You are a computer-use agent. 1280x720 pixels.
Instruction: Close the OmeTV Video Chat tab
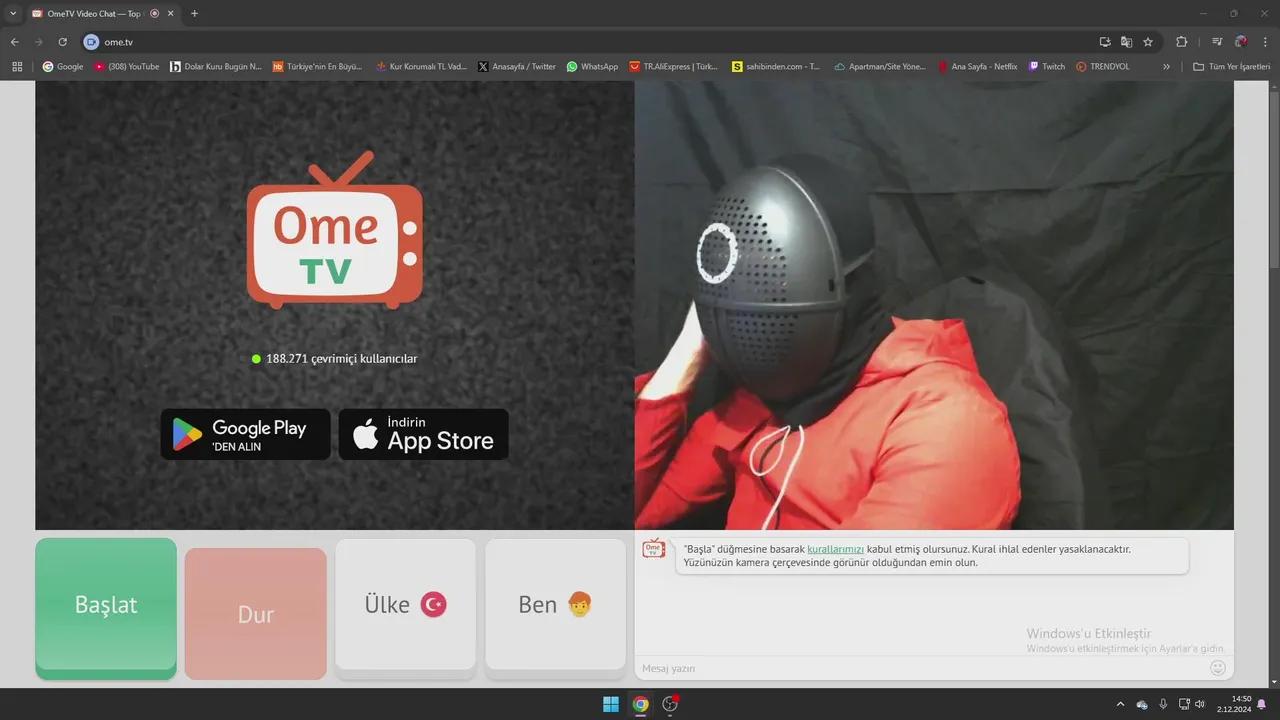point(170,14)
